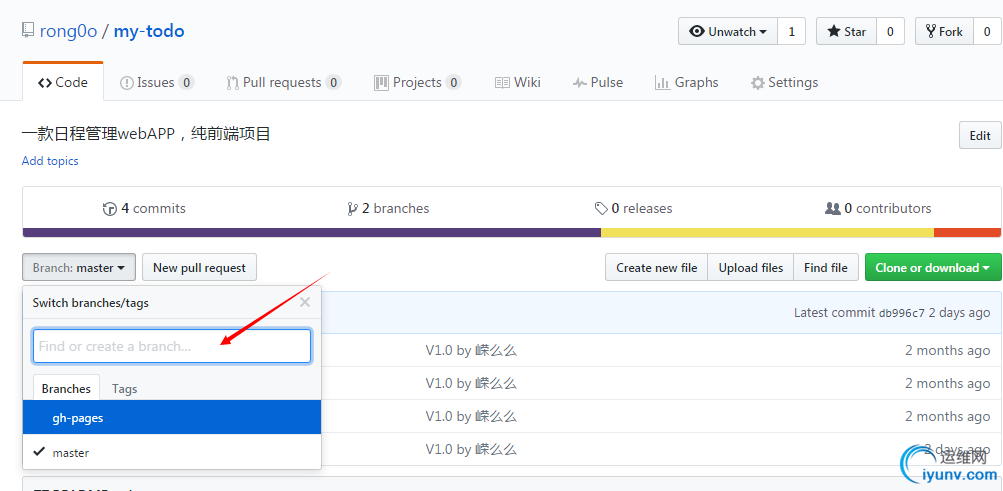This screenshot has width=1003, height=491.
Task: Open the Pull requests tab
Action: coord(283,82)
